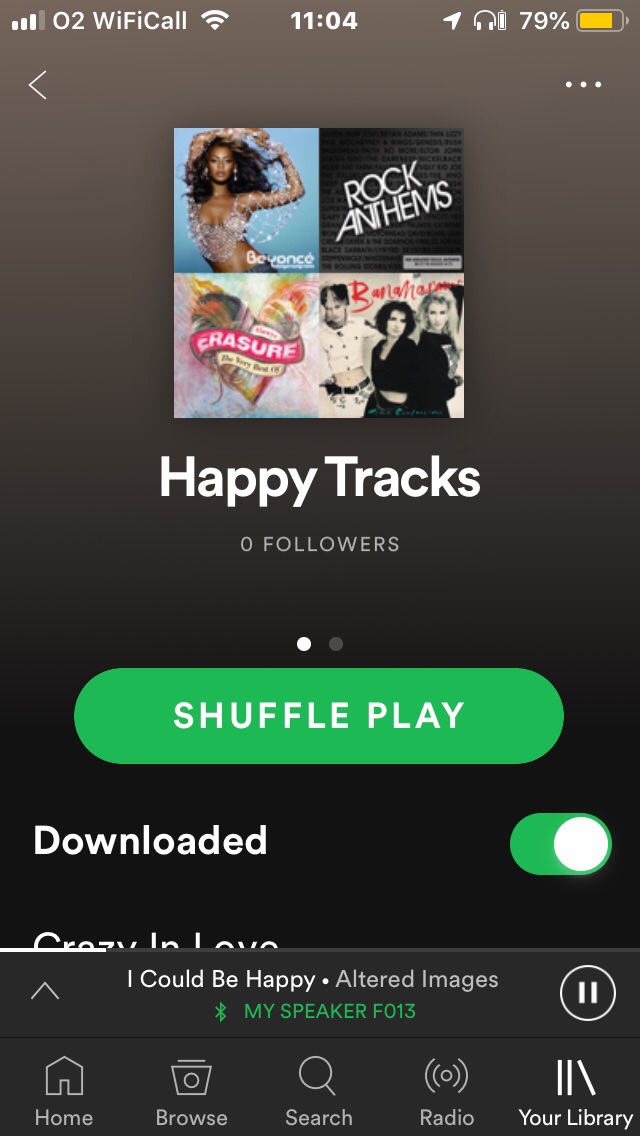The height and width of the screenshot is (1136, 640).
Task: Open the three-dot more options menu
Action: [x=583, y=85]
